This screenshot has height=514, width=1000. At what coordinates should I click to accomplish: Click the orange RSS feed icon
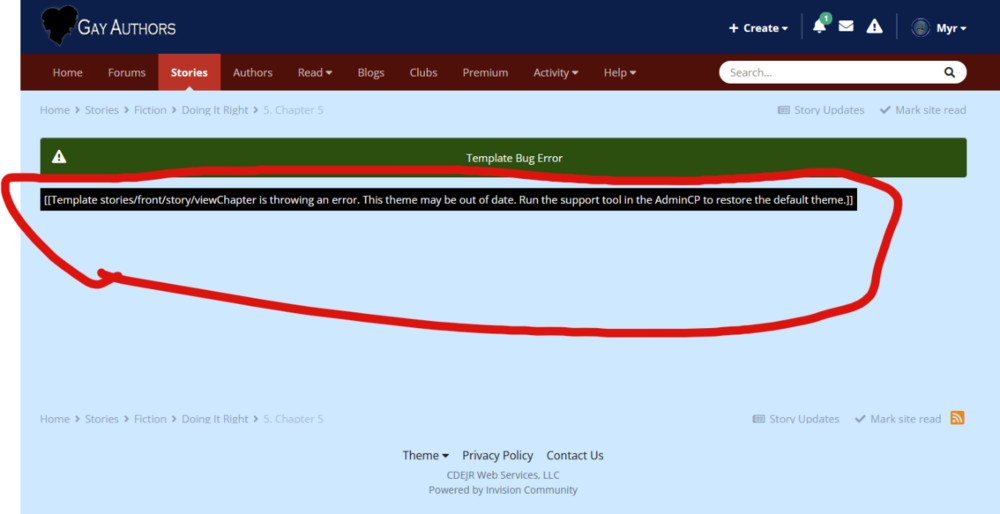point(957,418)
